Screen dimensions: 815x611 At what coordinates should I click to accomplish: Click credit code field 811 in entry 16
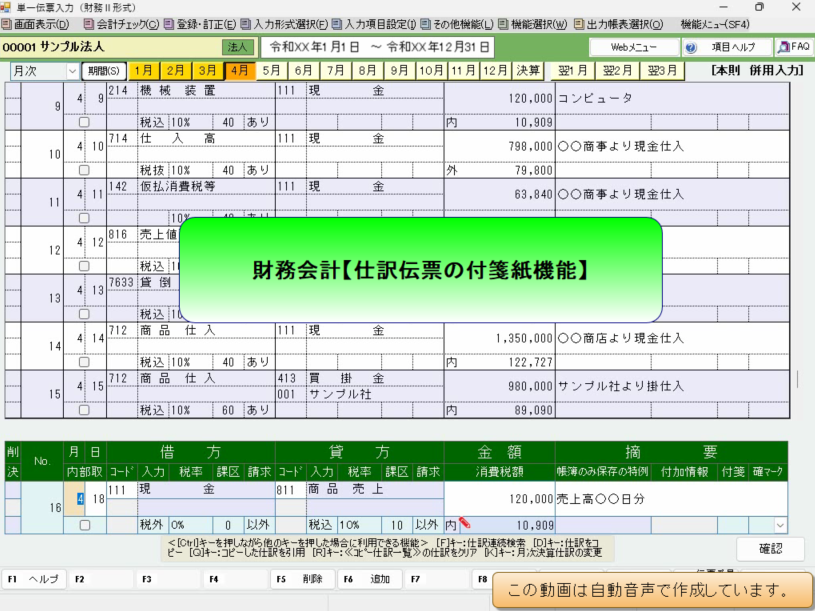pyautogui.click(x=291, y=490)
